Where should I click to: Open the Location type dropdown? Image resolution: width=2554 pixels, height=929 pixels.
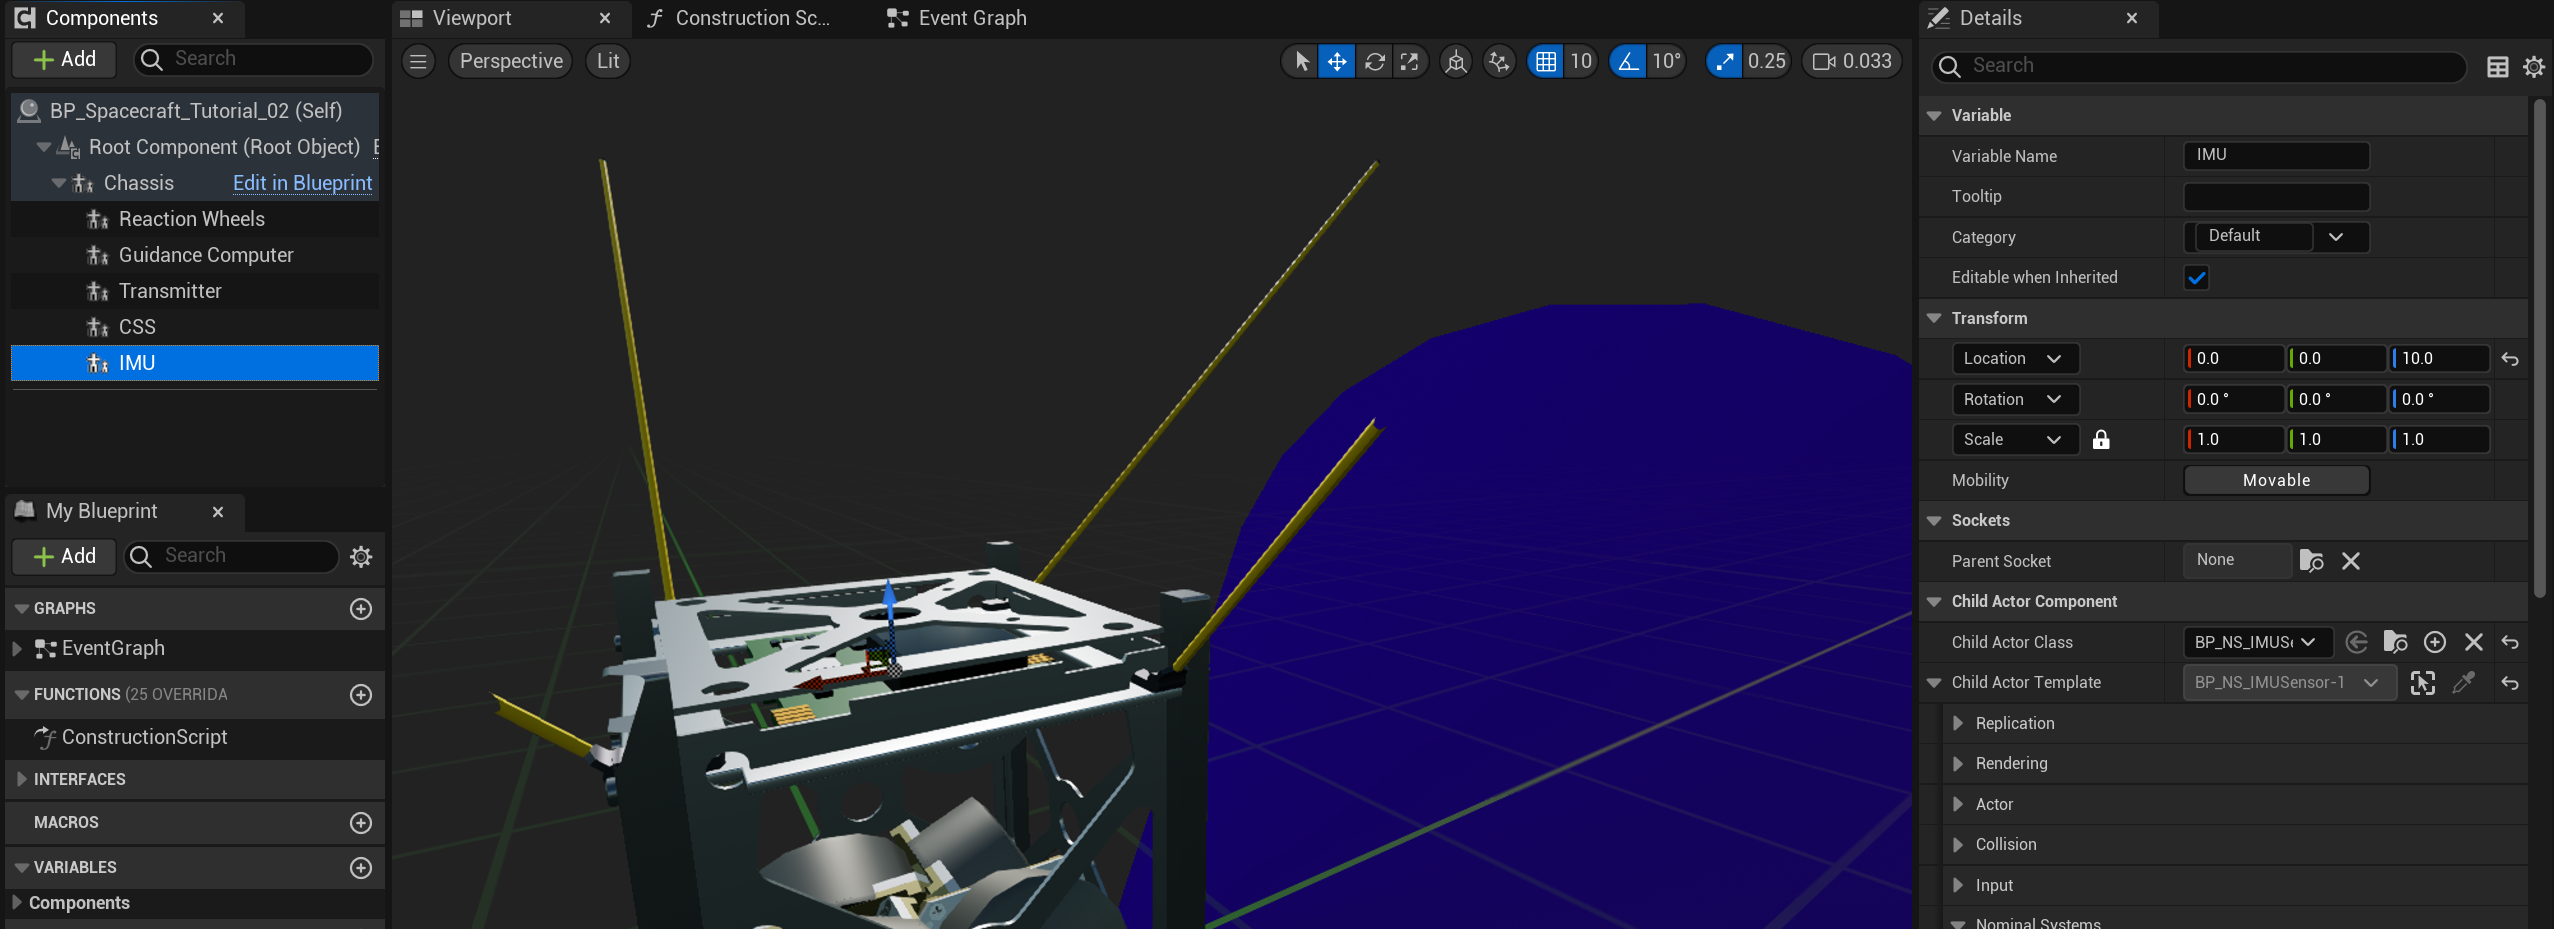coord(2015,359)
